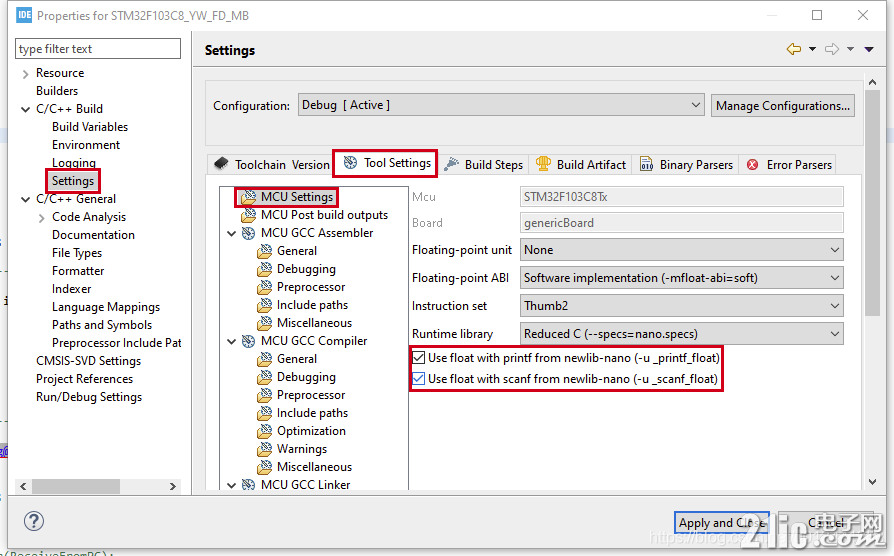Select Settings in the left tree
Screen dimensions: 894x556
point(73,181)
